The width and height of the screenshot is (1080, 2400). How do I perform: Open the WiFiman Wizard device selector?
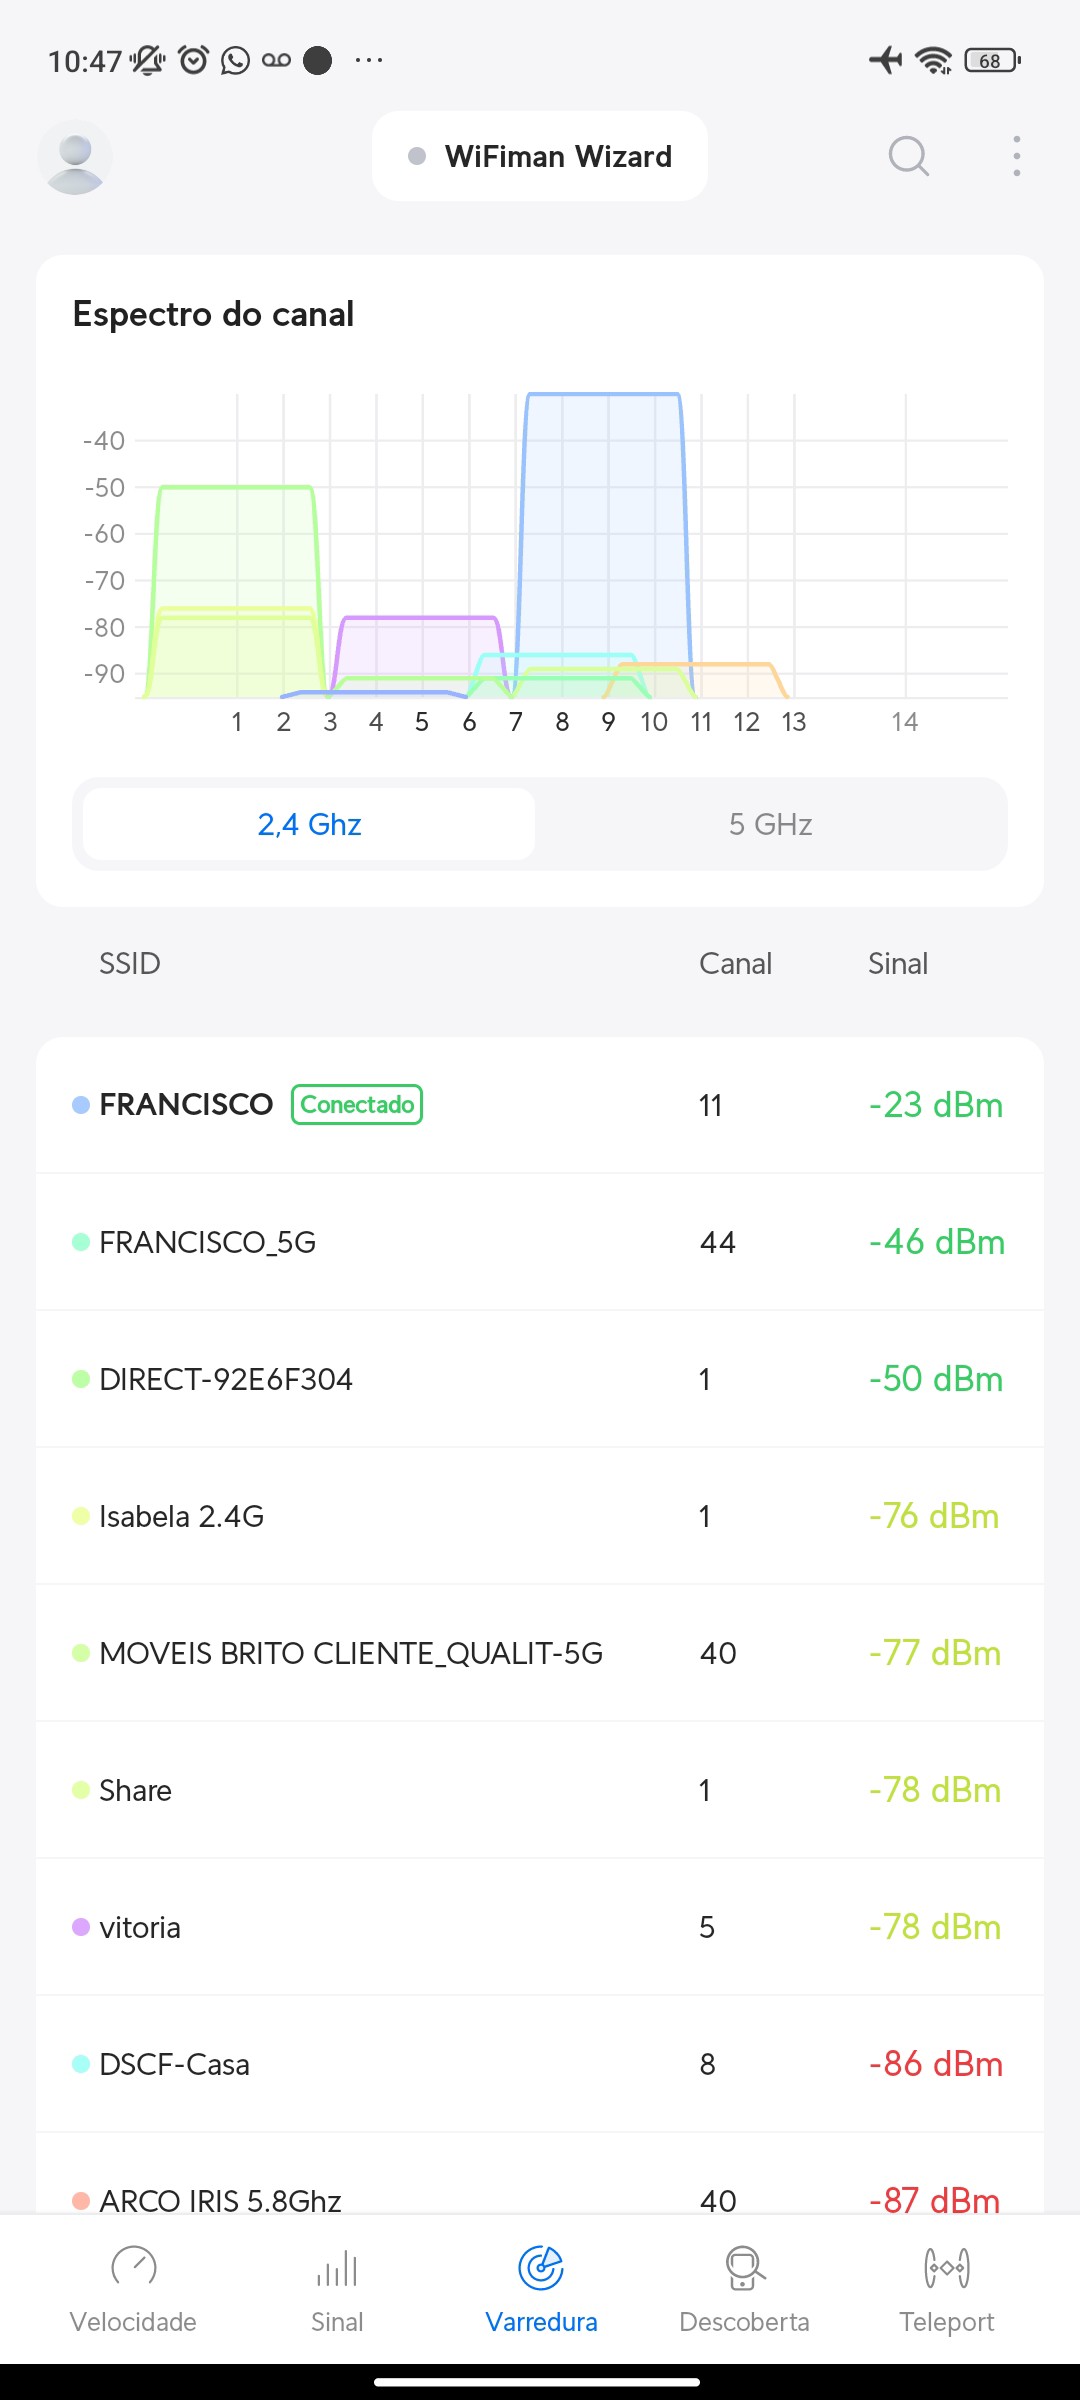540,157
